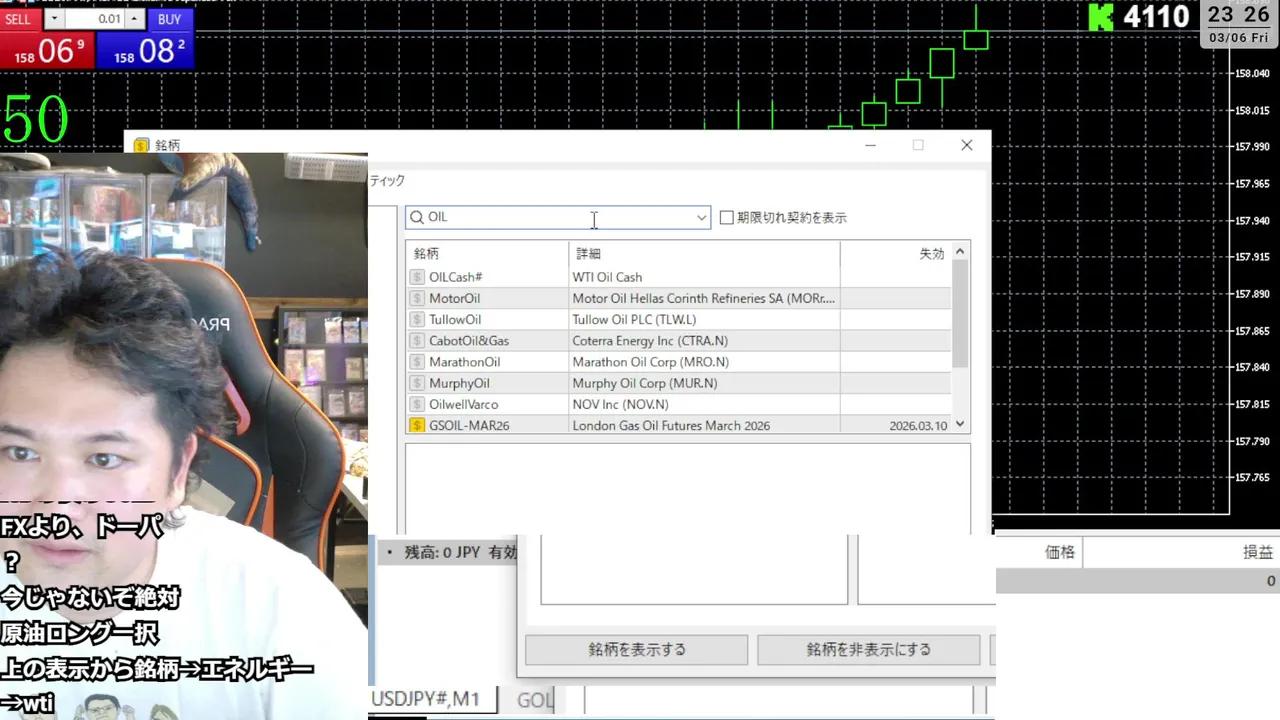Click the symbol icon beside MurphyOil
Screen dimensions: 1280x720
click(417, 383)
